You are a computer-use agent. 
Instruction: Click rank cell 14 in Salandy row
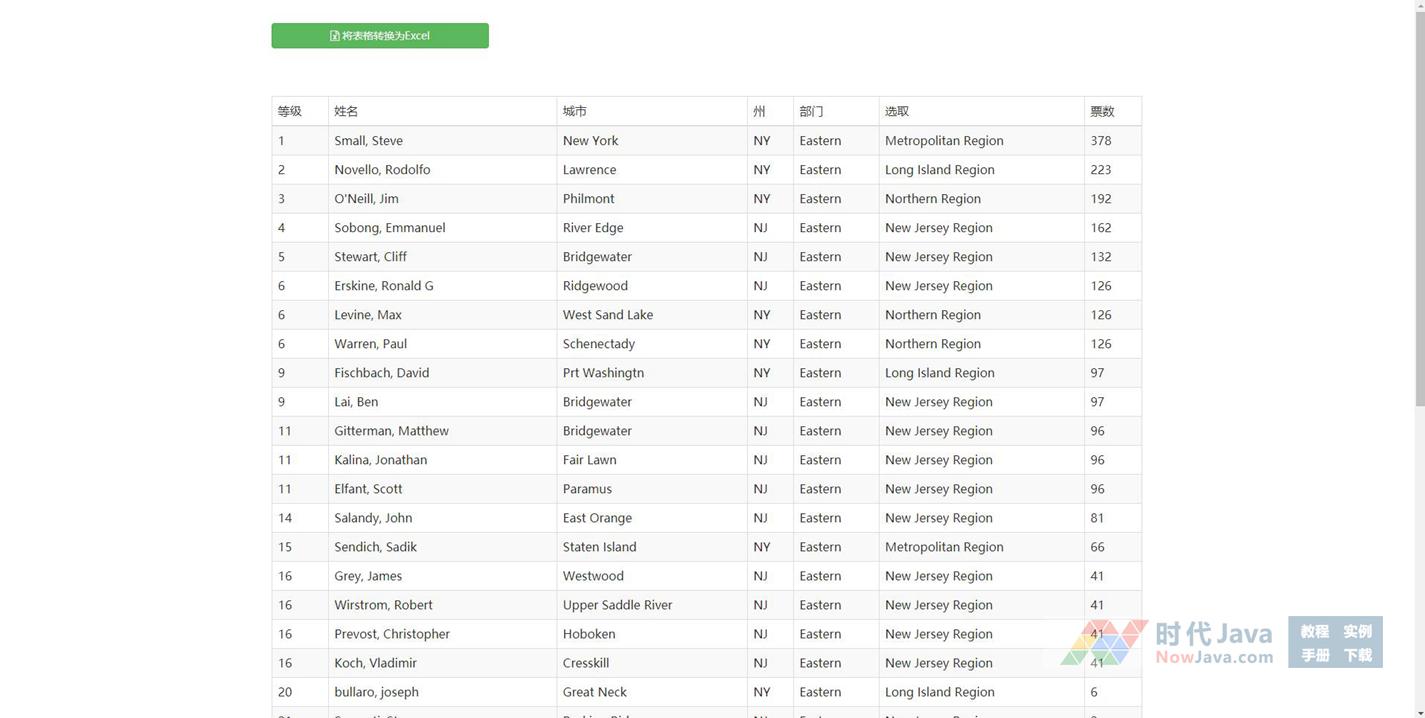tap(300, 518)
